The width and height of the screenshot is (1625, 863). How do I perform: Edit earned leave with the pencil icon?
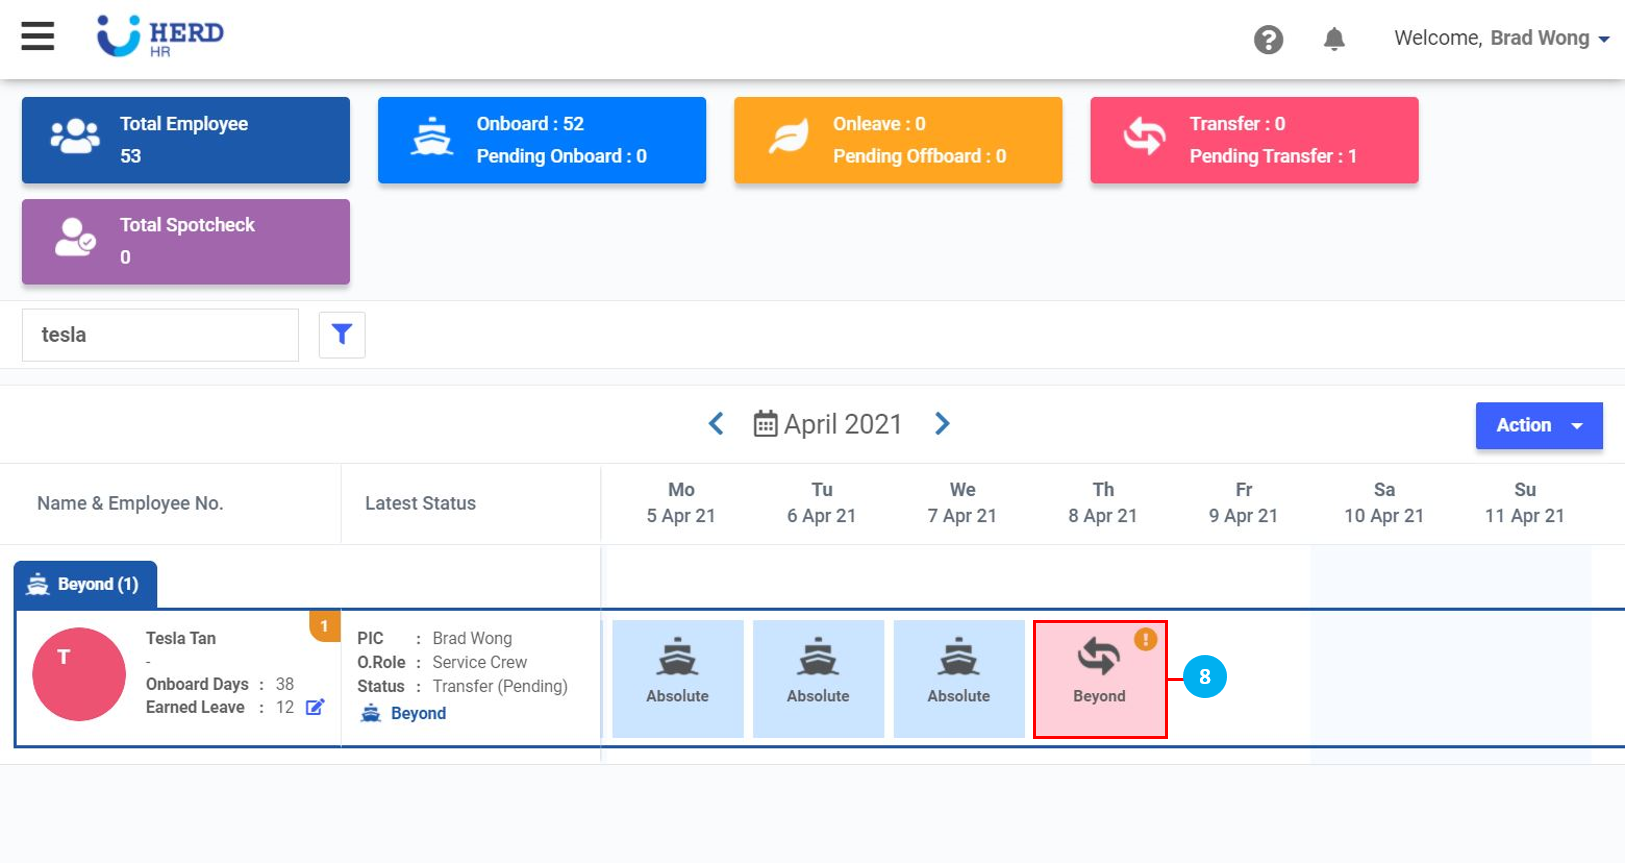coord(315,707)
